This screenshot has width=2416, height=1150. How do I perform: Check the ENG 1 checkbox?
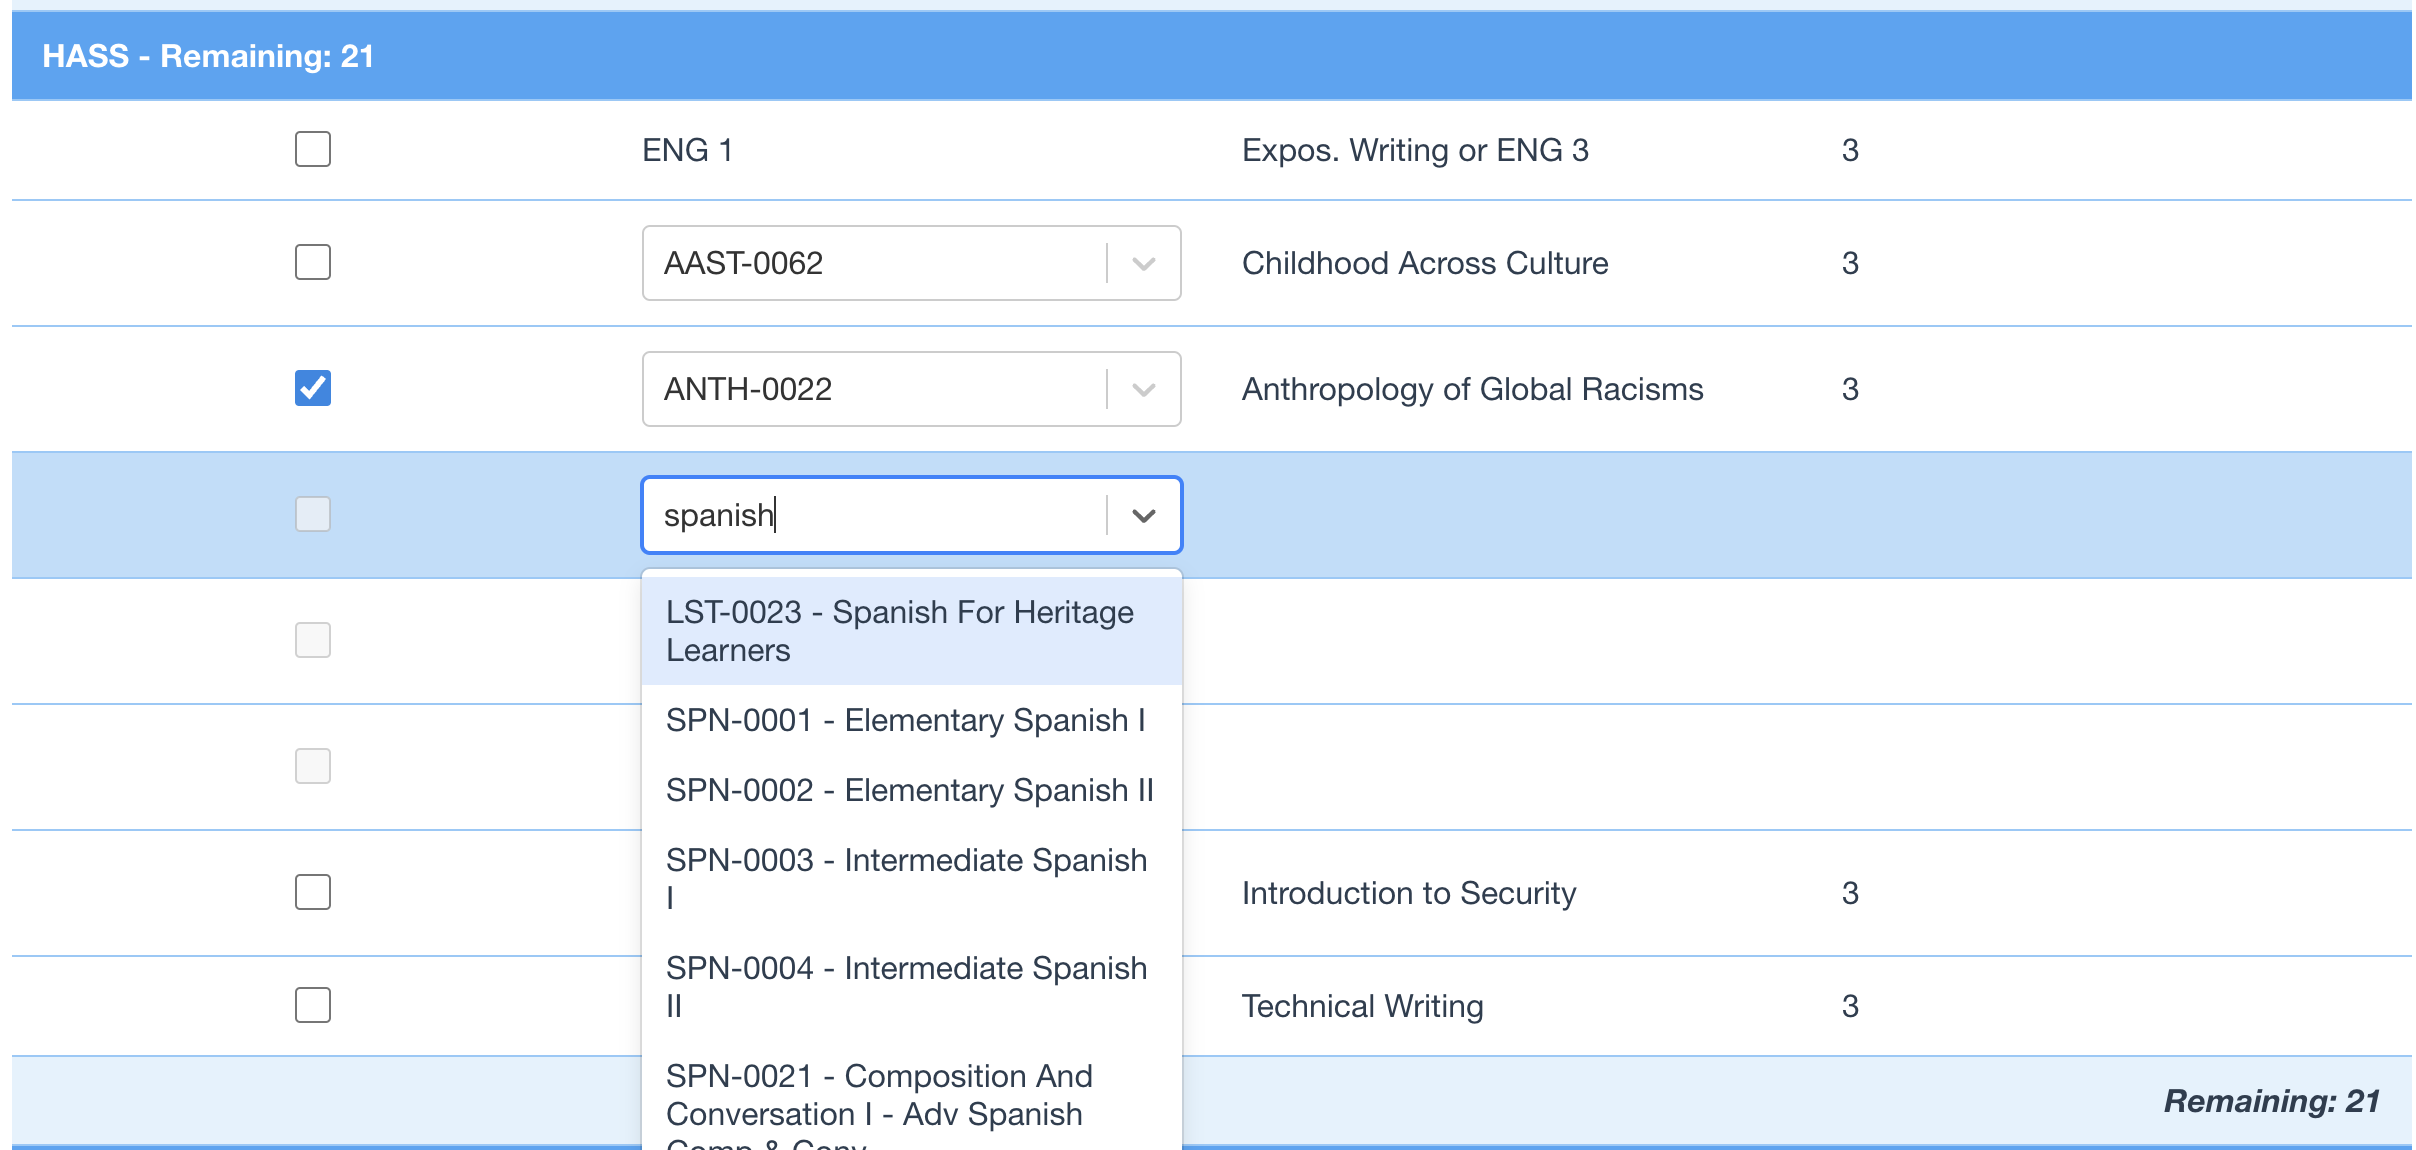(x=313, y=150)
